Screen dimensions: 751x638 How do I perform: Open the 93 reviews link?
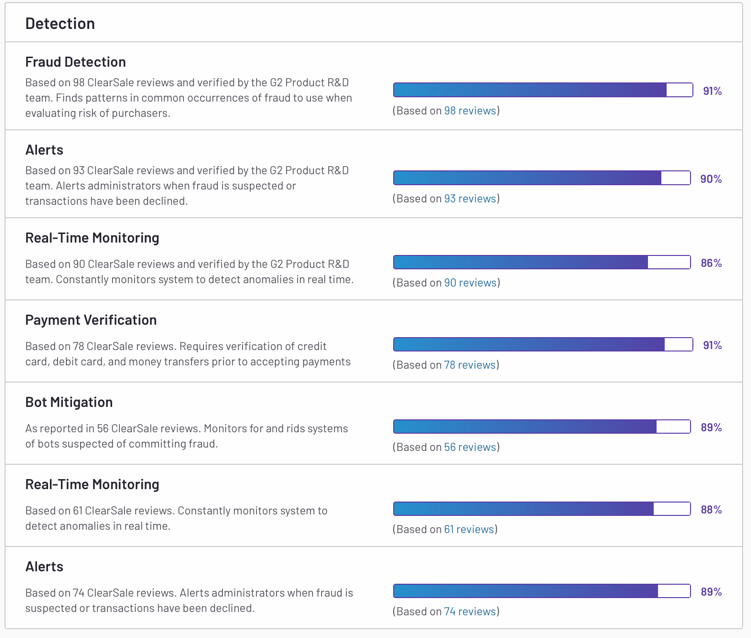470,199
